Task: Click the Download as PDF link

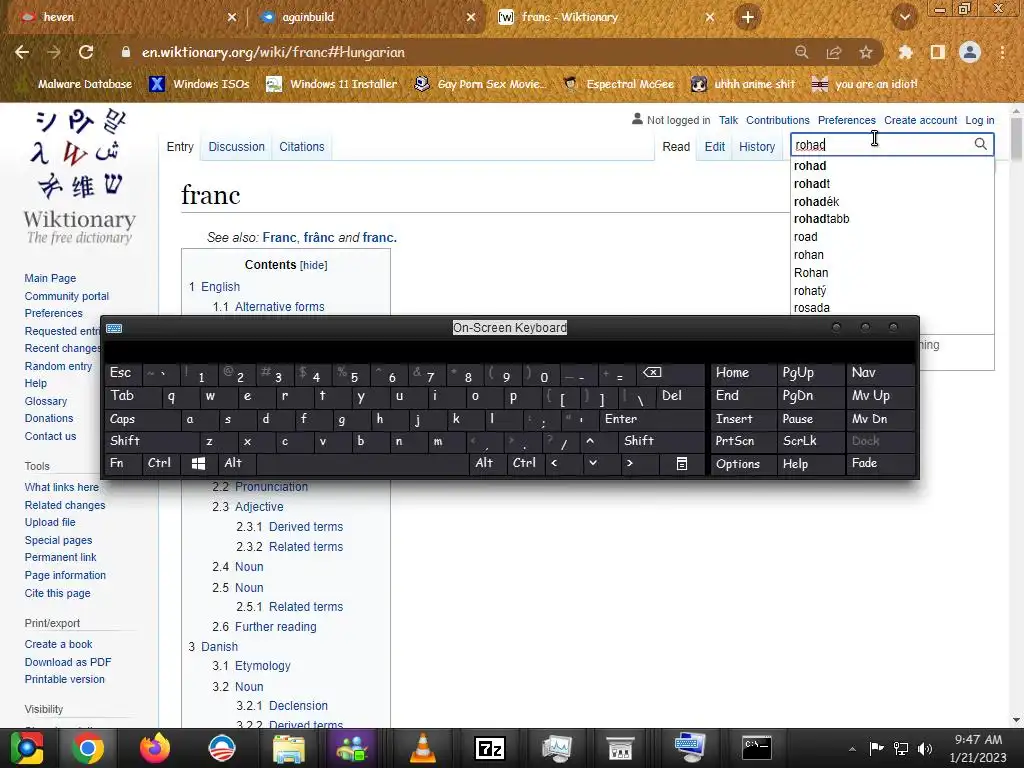Action: [x=68, y=662]
